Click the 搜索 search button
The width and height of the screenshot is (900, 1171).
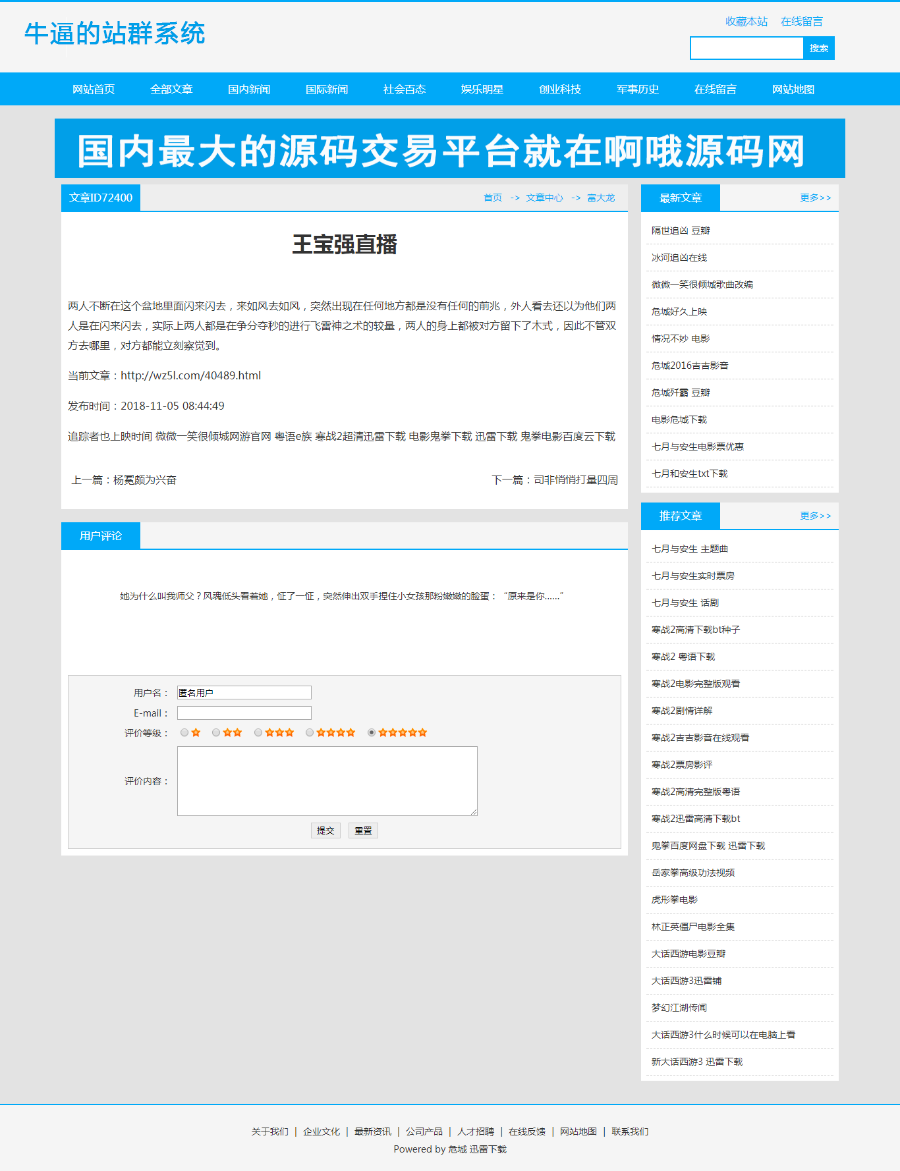819,47
